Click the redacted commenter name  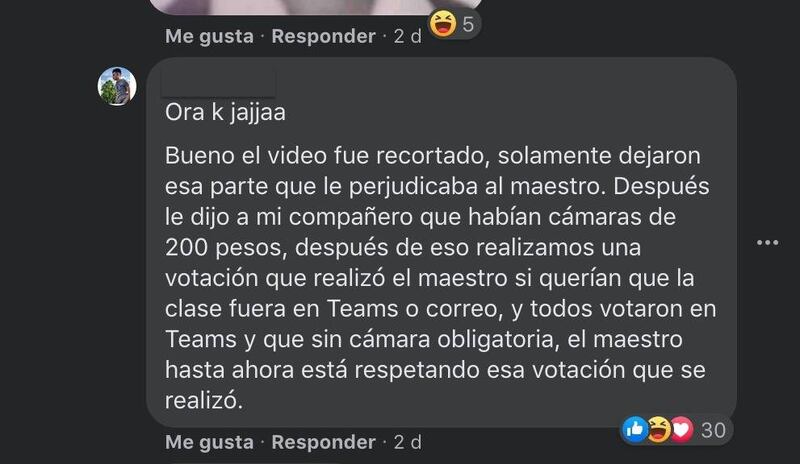(x=218, y=84)
